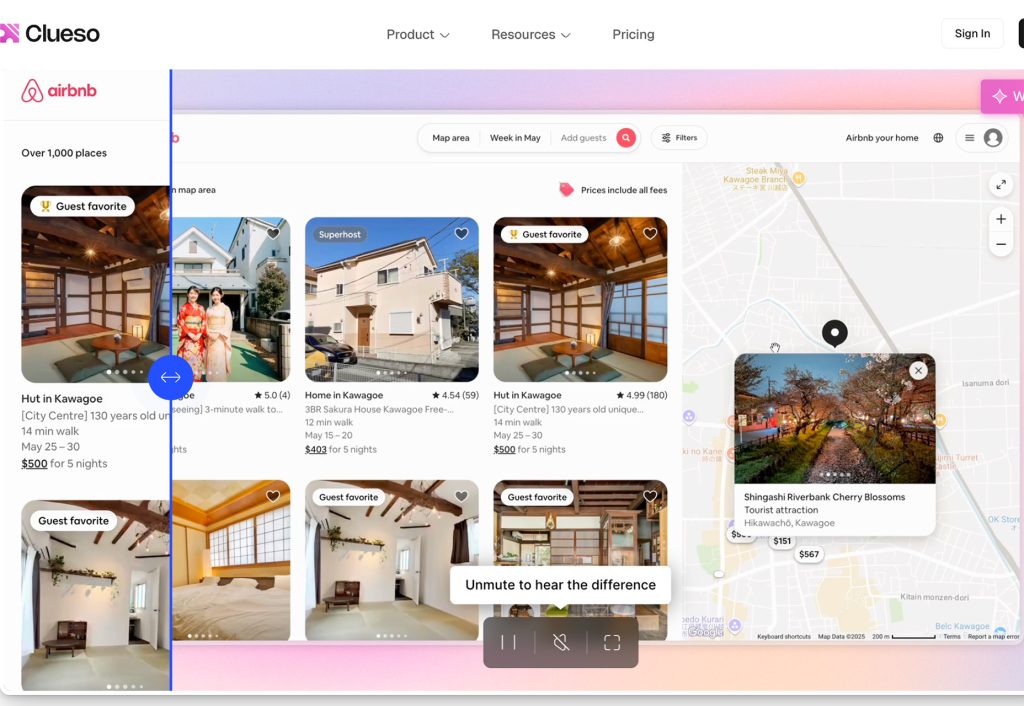This screenshot has width=1024, height=706.
Task: Unmute the video audio
Action: 561,643
